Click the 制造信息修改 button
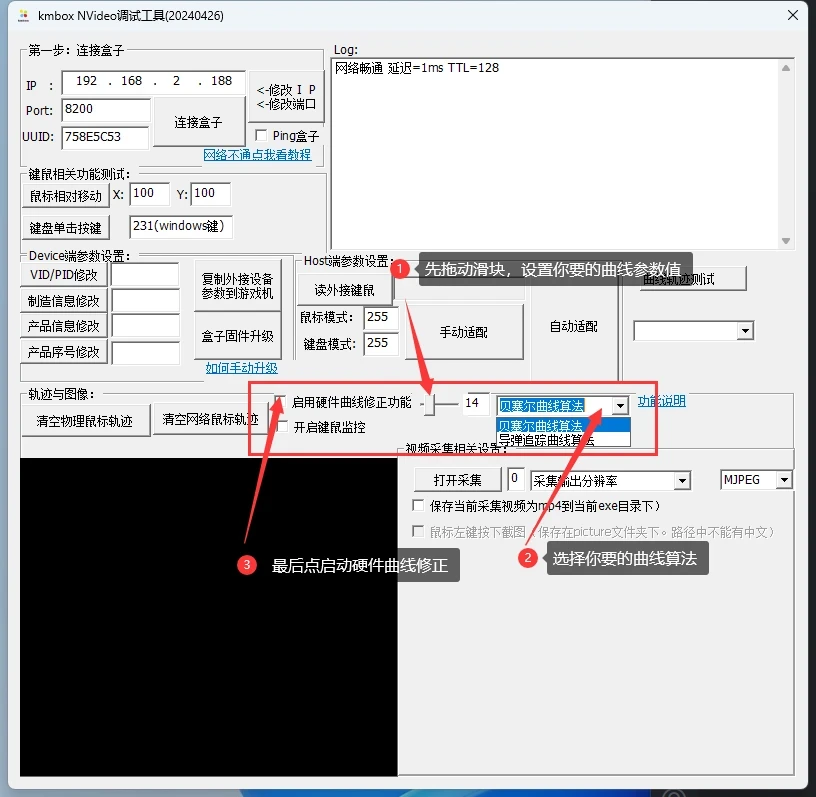816x797 pixels. 63,301
